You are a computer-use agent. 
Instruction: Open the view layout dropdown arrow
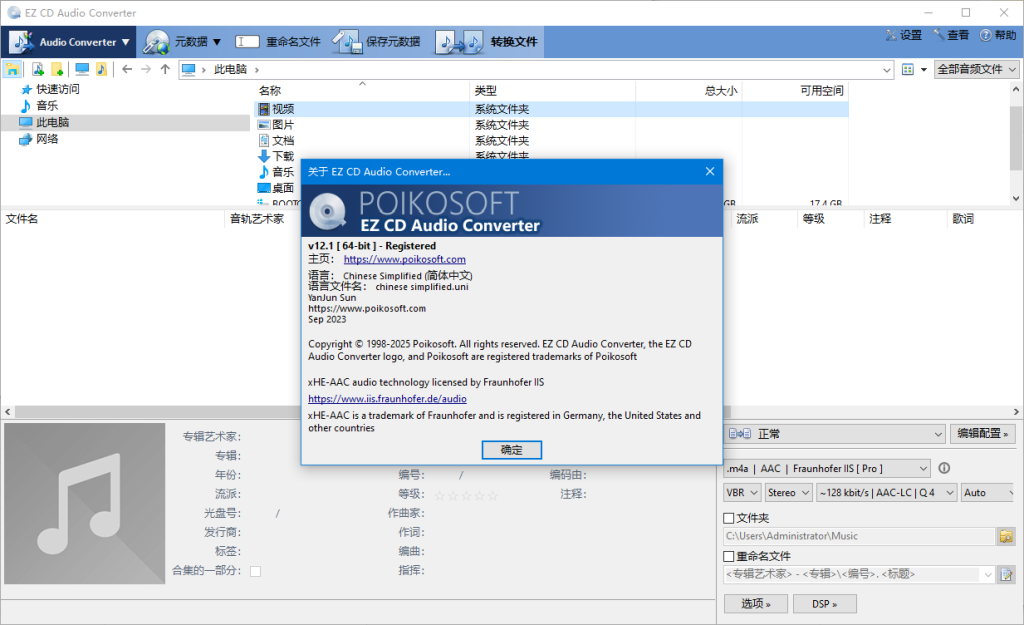coord(923,70)
